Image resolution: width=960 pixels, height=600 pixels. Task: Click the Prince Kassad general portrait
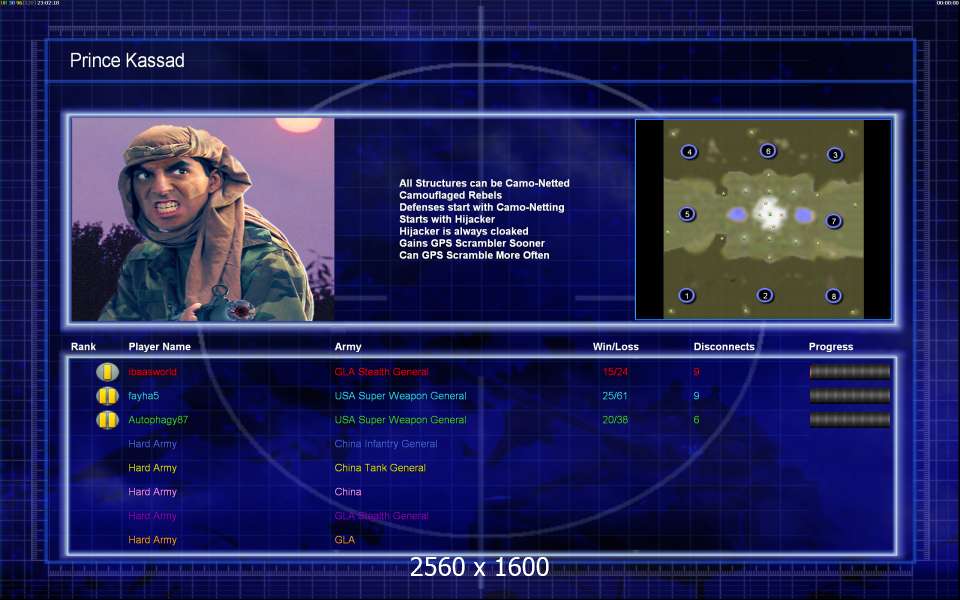coord(203,219)
